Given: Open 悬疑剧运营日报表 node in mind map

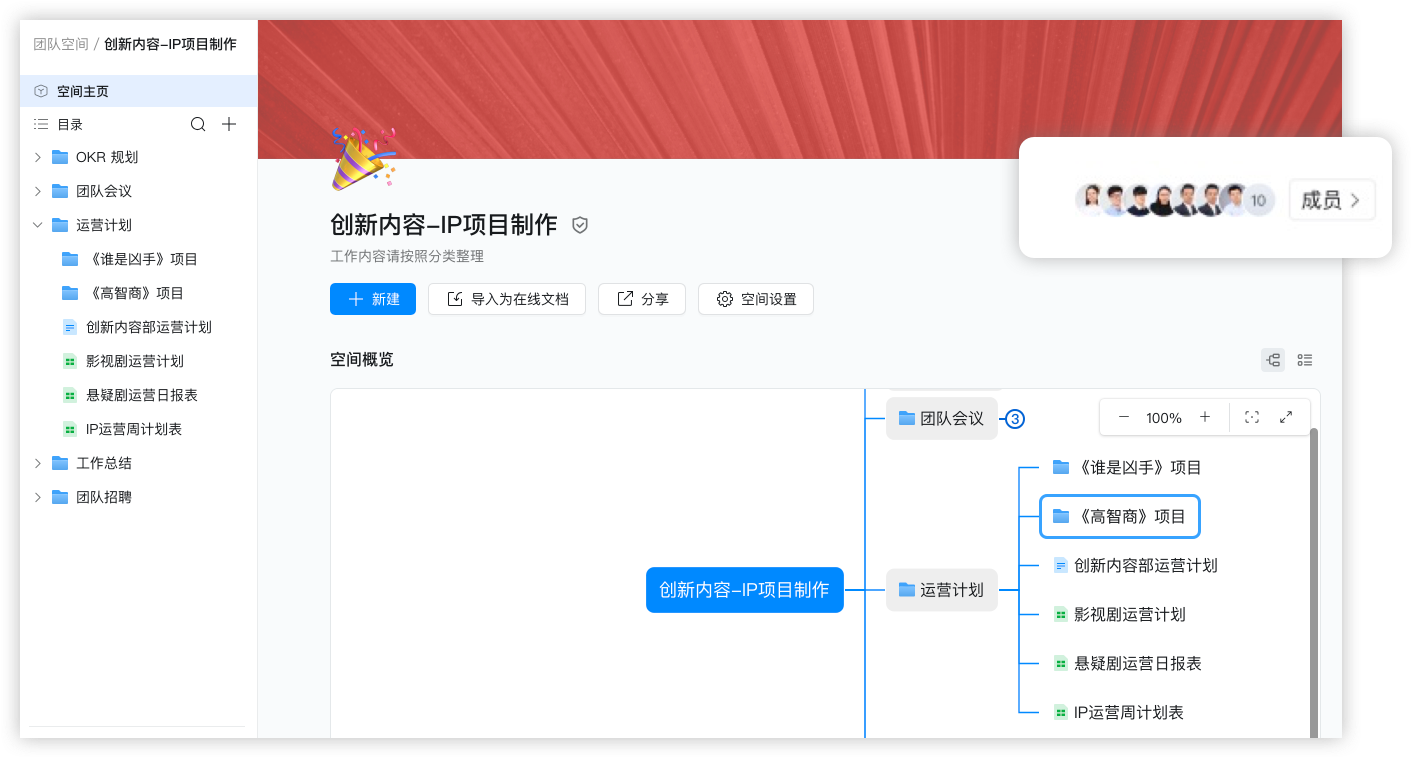Looking at the screenshot, I should click(x=1128, y=663).
